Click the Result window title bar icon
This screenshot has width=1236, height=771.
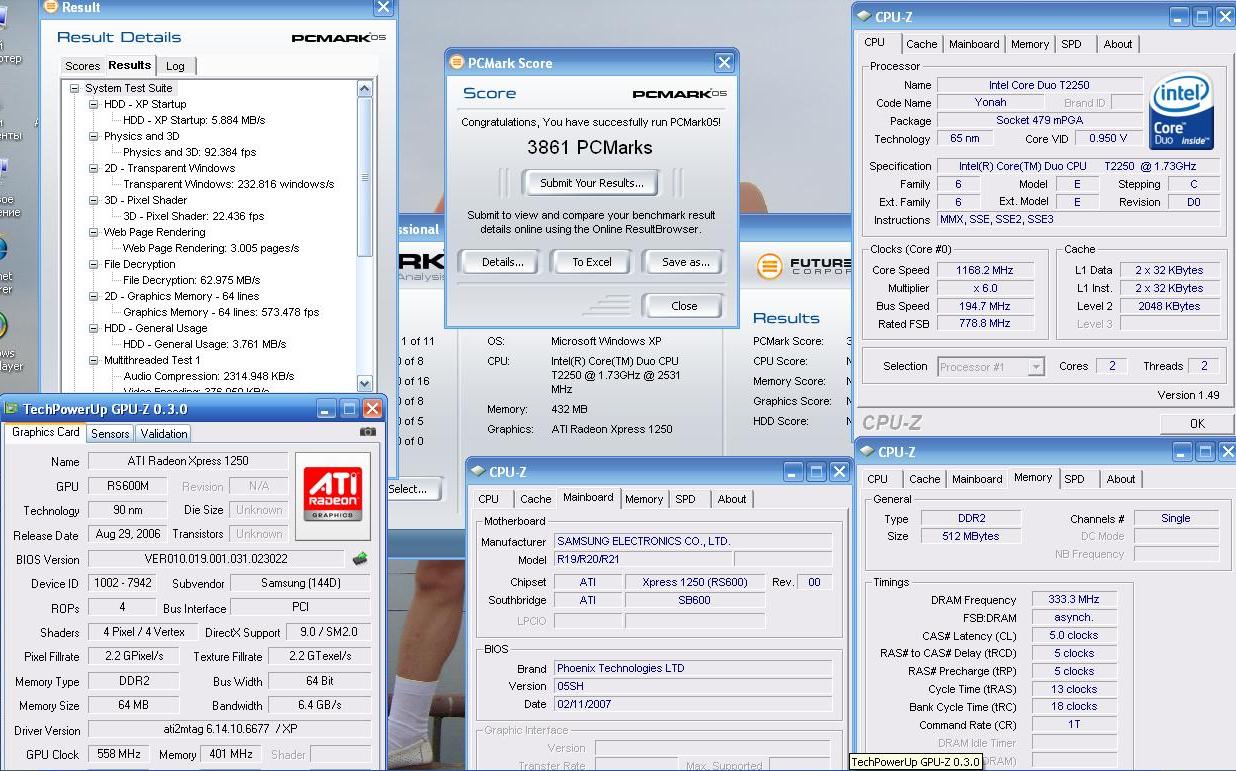point(50,7)
